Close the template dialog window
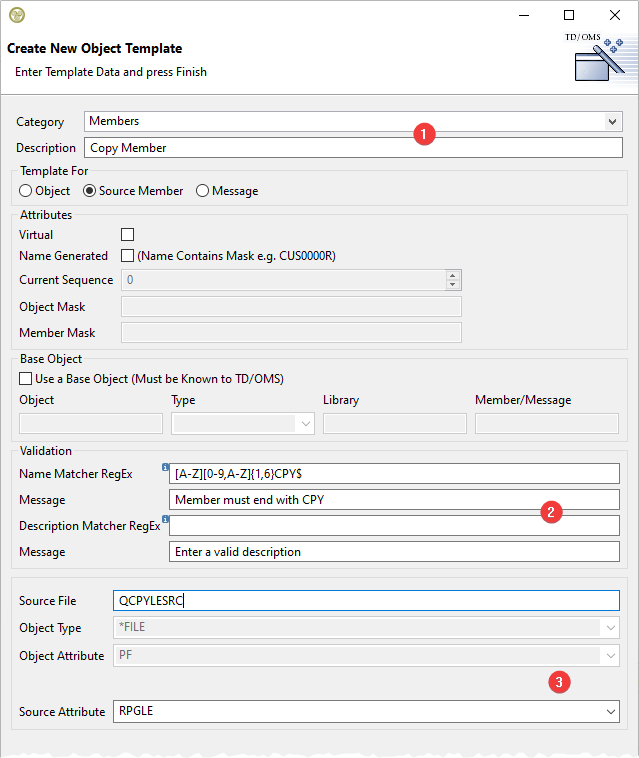The width and height of the screenshot is (639, 758). coord(615,15)
